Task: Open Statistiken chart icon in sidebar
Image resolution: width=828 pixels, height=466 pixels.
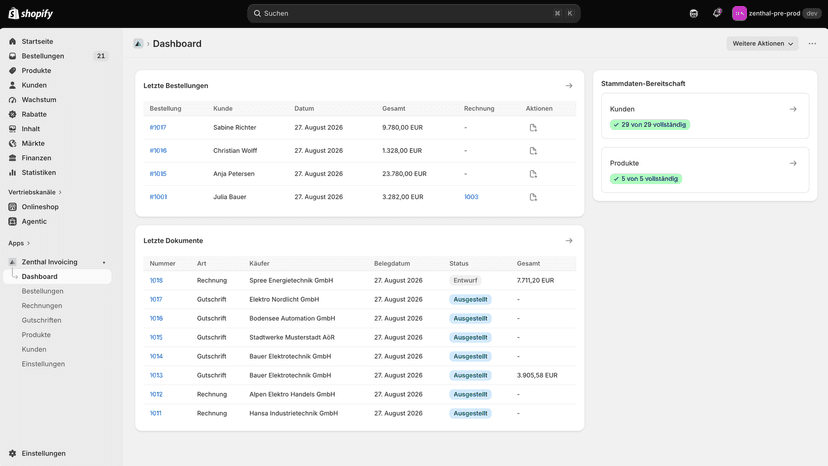Action: tap(13, 172)
